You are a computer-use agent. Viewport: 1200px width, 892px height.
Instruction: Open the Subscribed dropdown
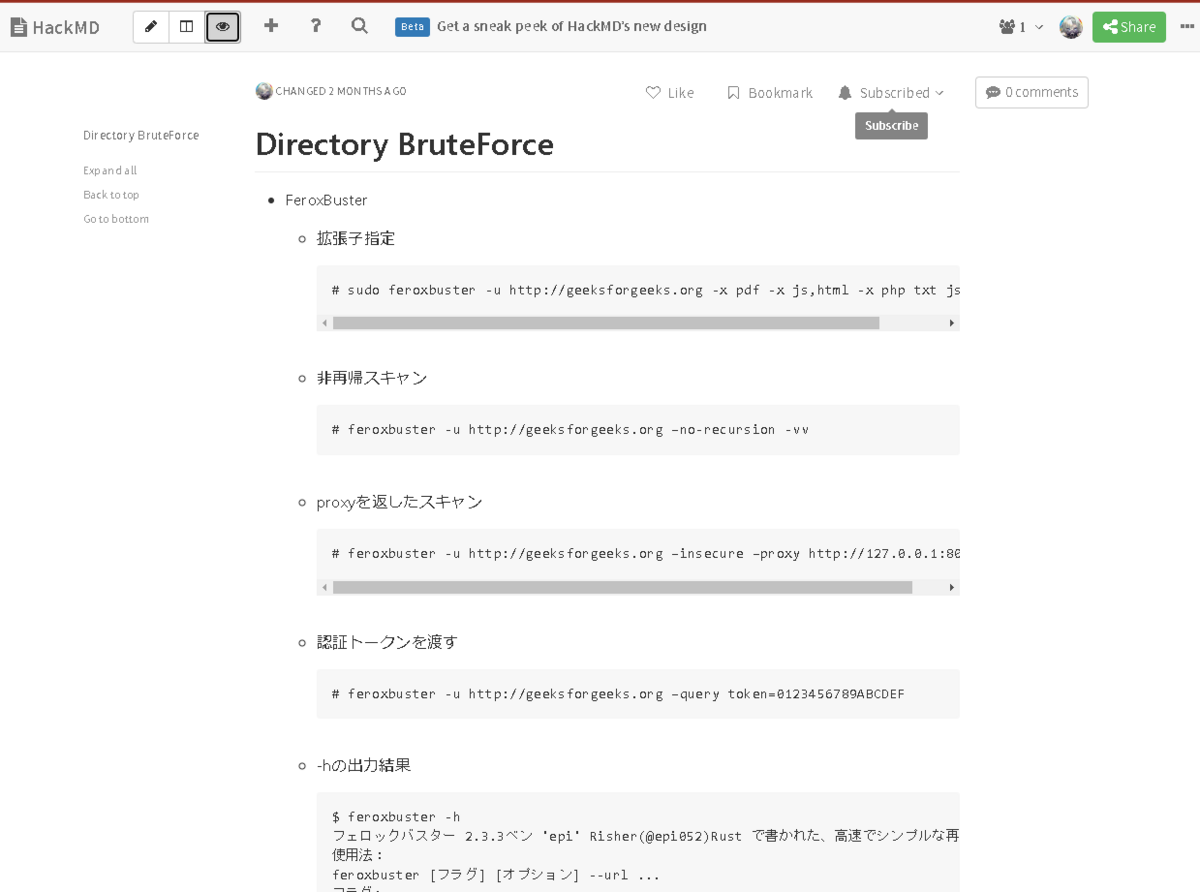pyautogui.click(x=891, y=93)
